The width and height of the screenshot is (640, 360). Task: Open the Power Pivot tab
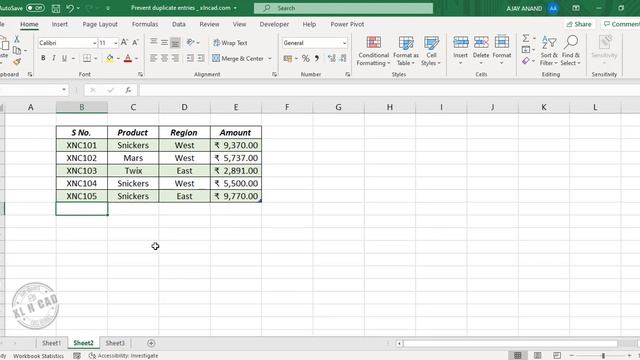(x=347, y=24)
